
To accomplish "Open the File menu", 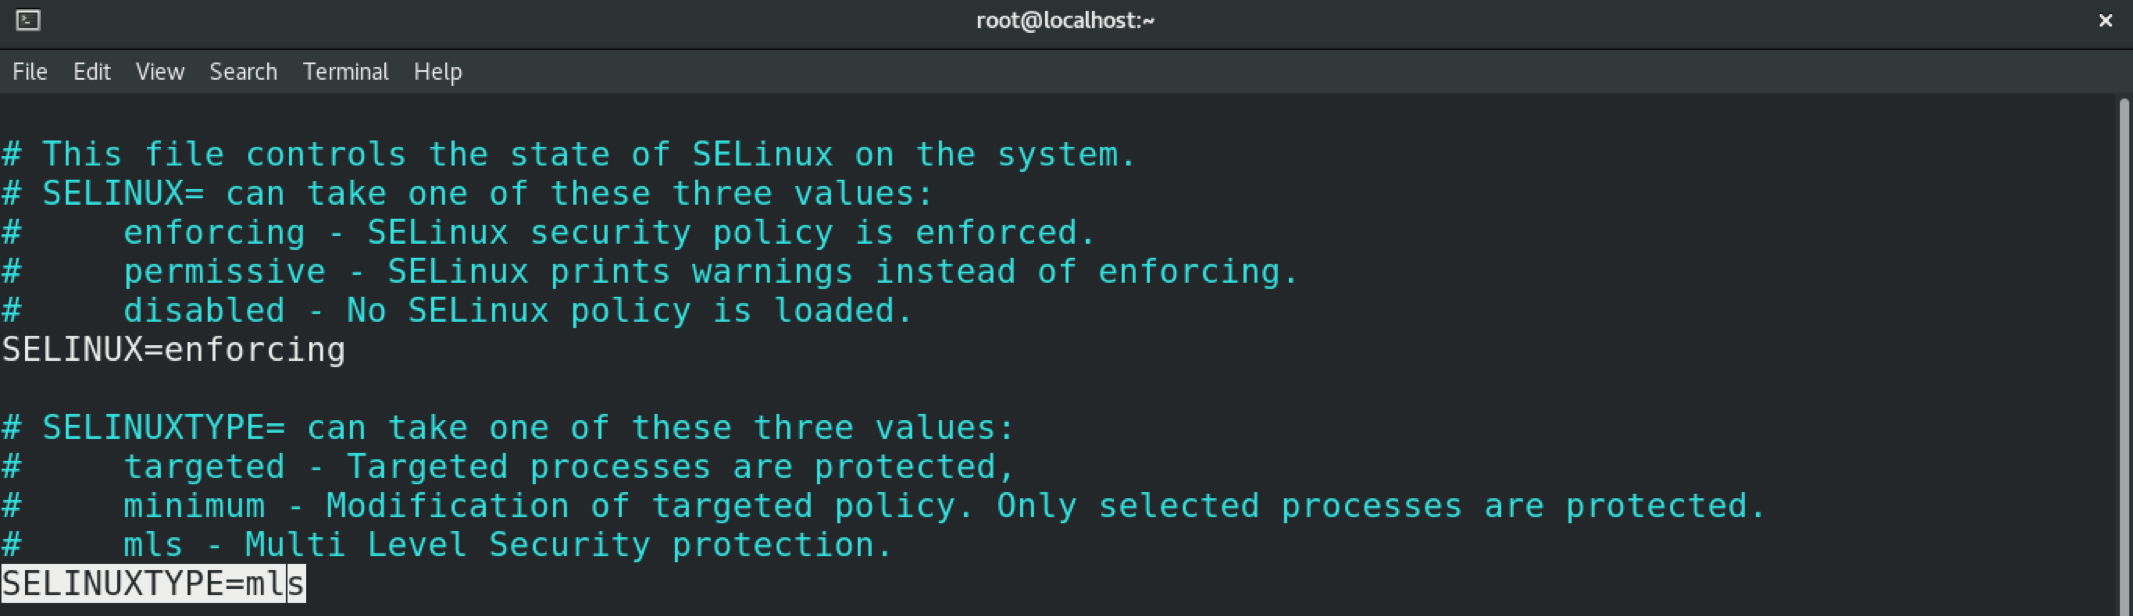I will pyautogui.click(x=30, y=72).
